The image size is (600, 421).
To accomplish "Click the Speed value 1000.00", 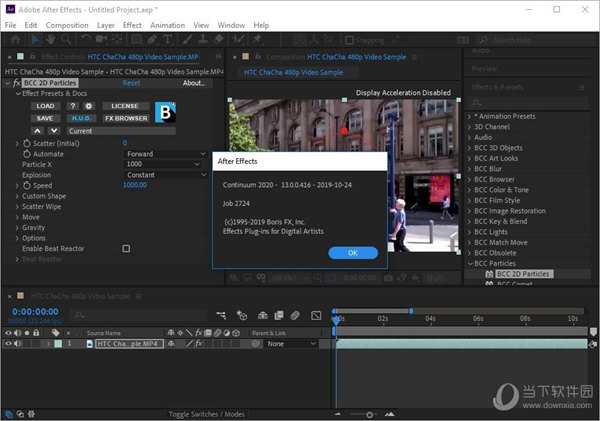I will coord(135,185).
